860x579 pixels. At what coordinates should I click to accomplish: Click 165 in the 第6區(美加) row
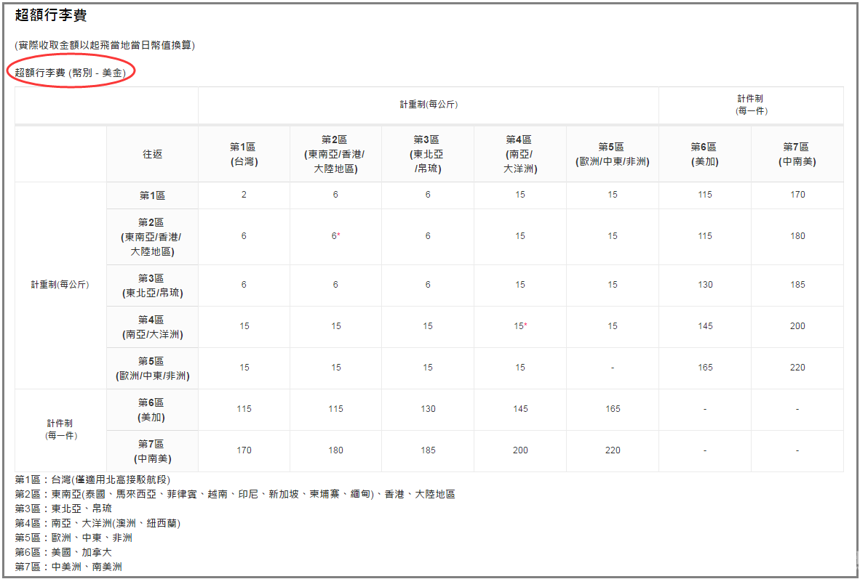(x=613, y=408)
